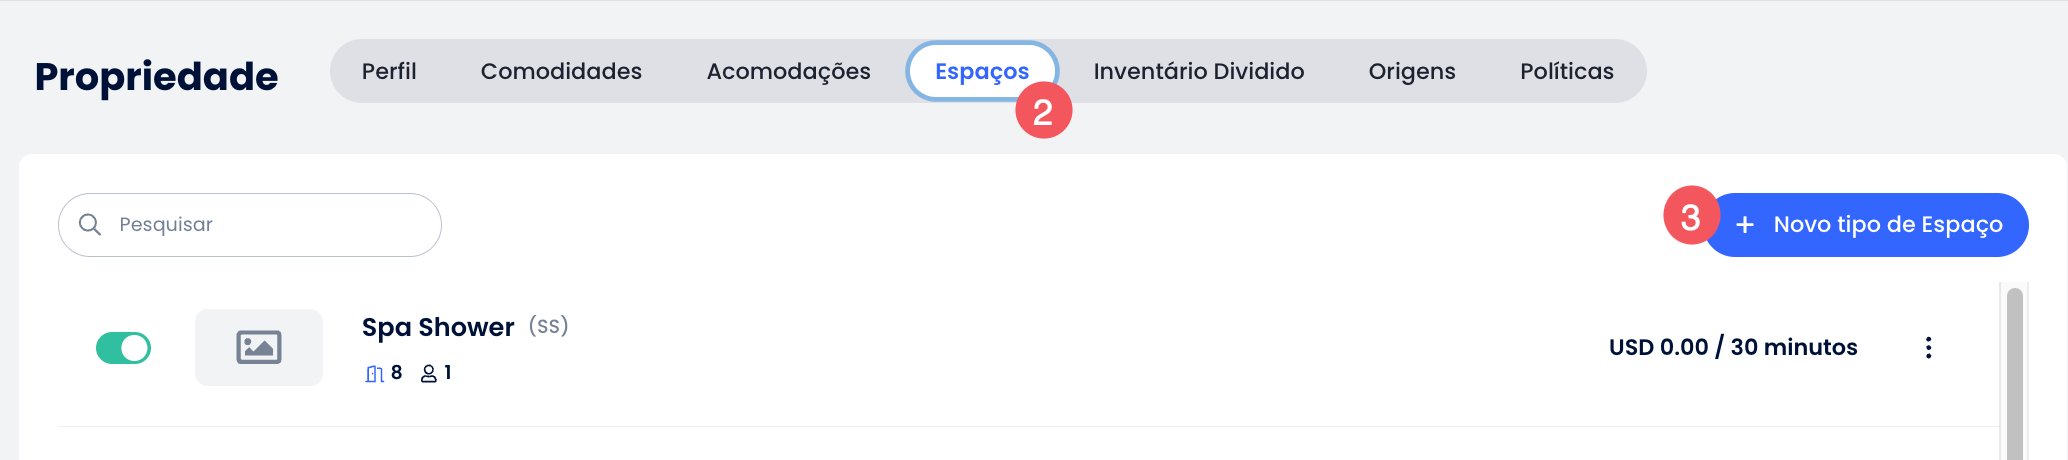Click the red step 3 badge
2068x460 pixels.
pyautogui.click(x=1690, y=216)
